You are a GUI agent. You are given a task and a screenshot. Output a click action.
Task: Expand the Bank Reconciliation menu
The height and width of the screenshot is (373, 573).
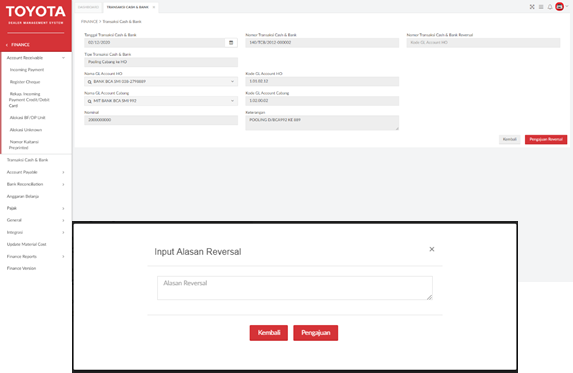[36, 184]
